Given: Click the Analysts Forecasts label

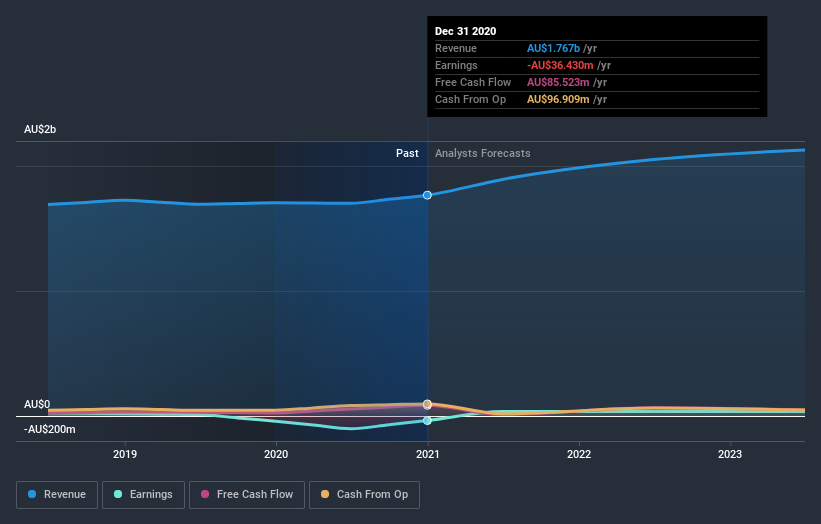Looking at the screenshot, I should point(482,153).
